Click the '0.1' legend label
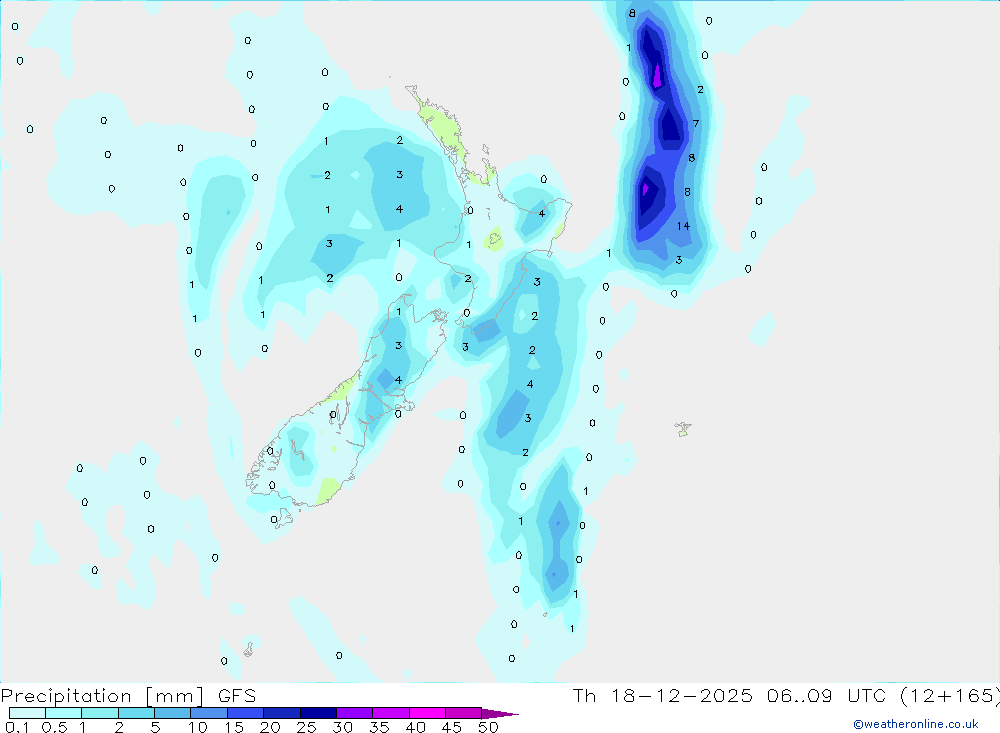 (17, 727)
